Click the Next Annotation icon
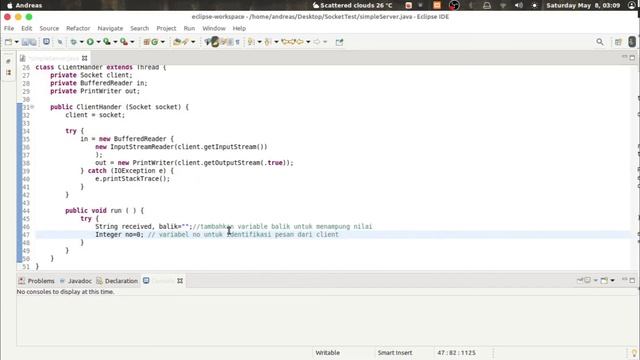This screenshot has width=640, height=360. coord(251,42)
